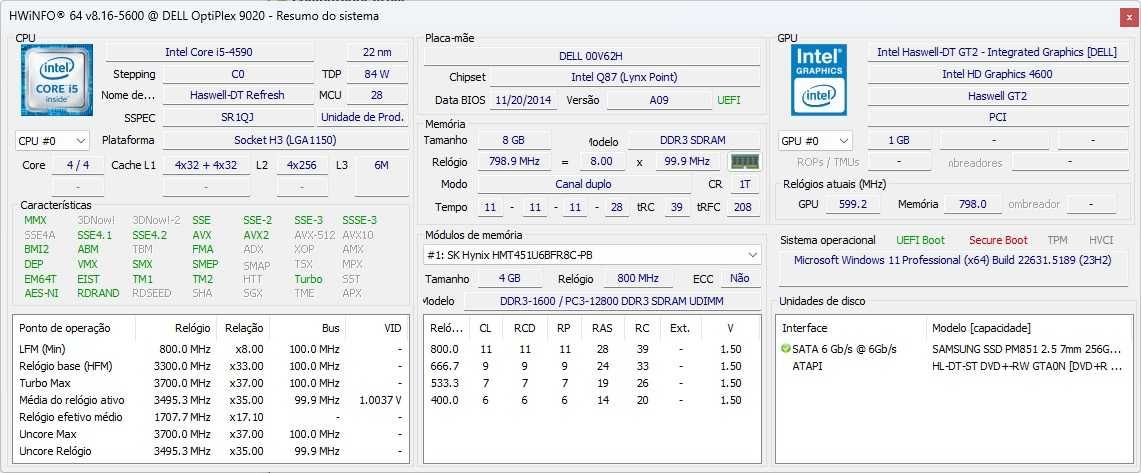Select the HL-DT-ST DVD+-RW drive row
1141x473 pixels.
tap(955, 366)
